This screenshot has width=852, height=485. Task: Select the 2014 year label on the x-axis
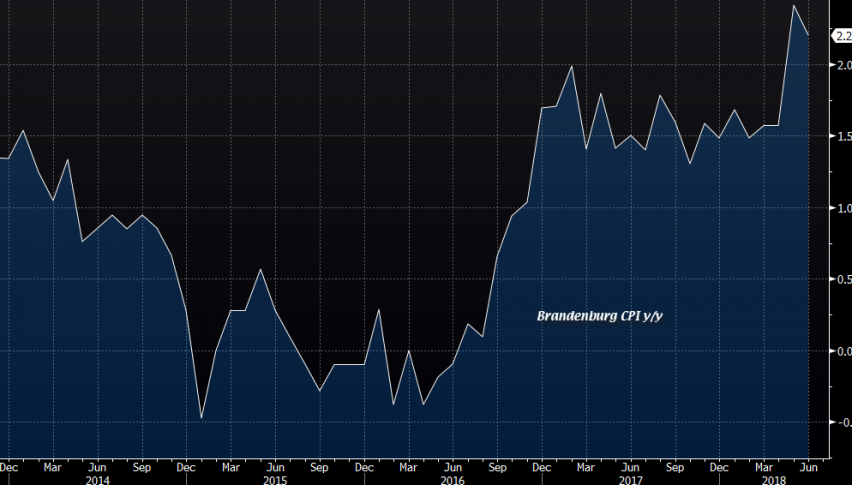(97, 480)
